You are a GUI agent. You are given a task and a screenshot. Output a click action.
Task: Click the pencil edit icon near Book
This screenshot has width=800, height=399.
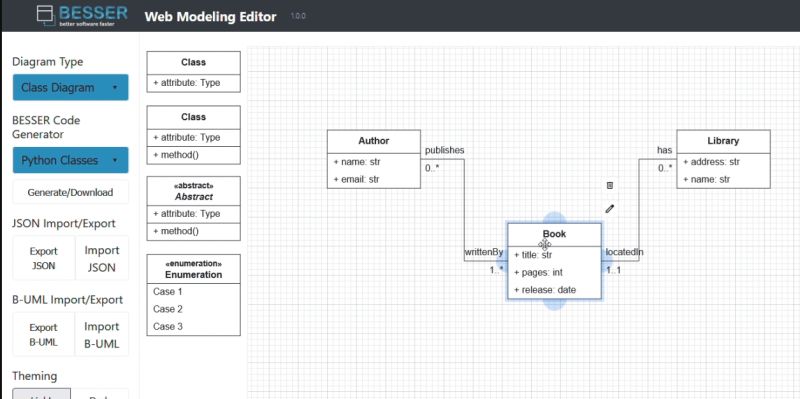point(610,208)
